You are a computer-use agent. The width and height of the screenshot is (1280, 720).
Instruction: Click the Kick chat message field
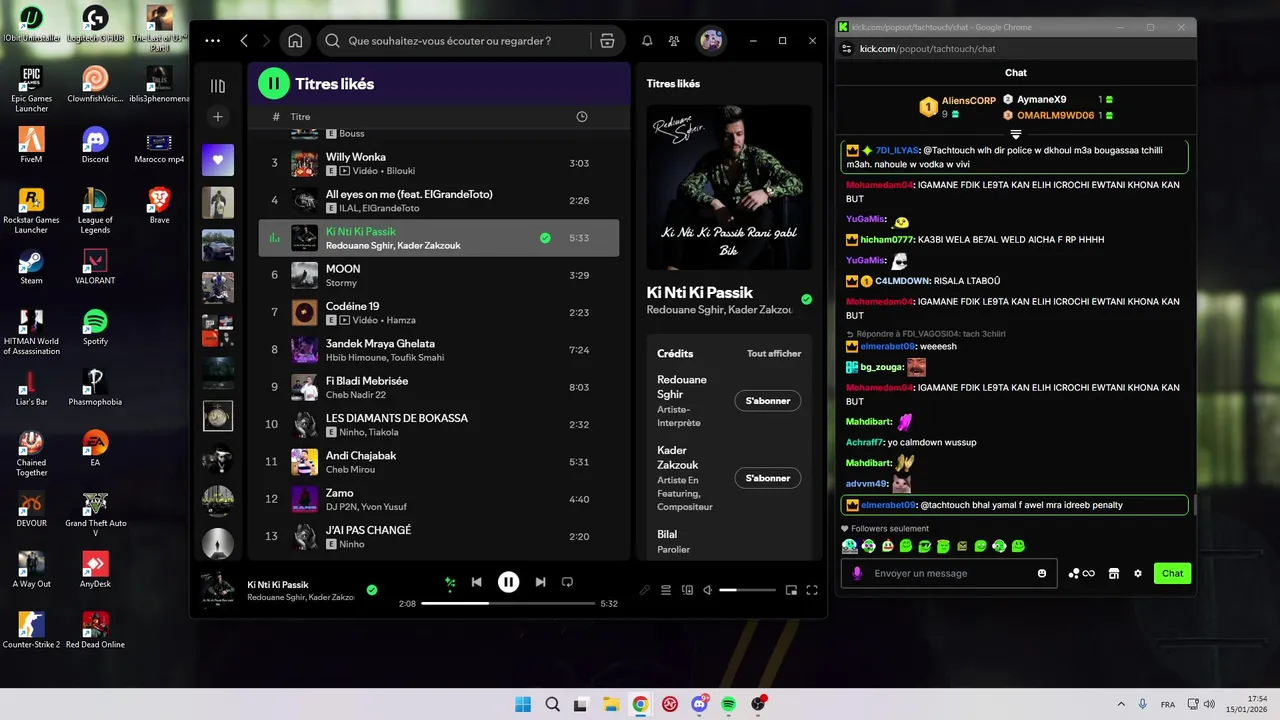(949, 573)
